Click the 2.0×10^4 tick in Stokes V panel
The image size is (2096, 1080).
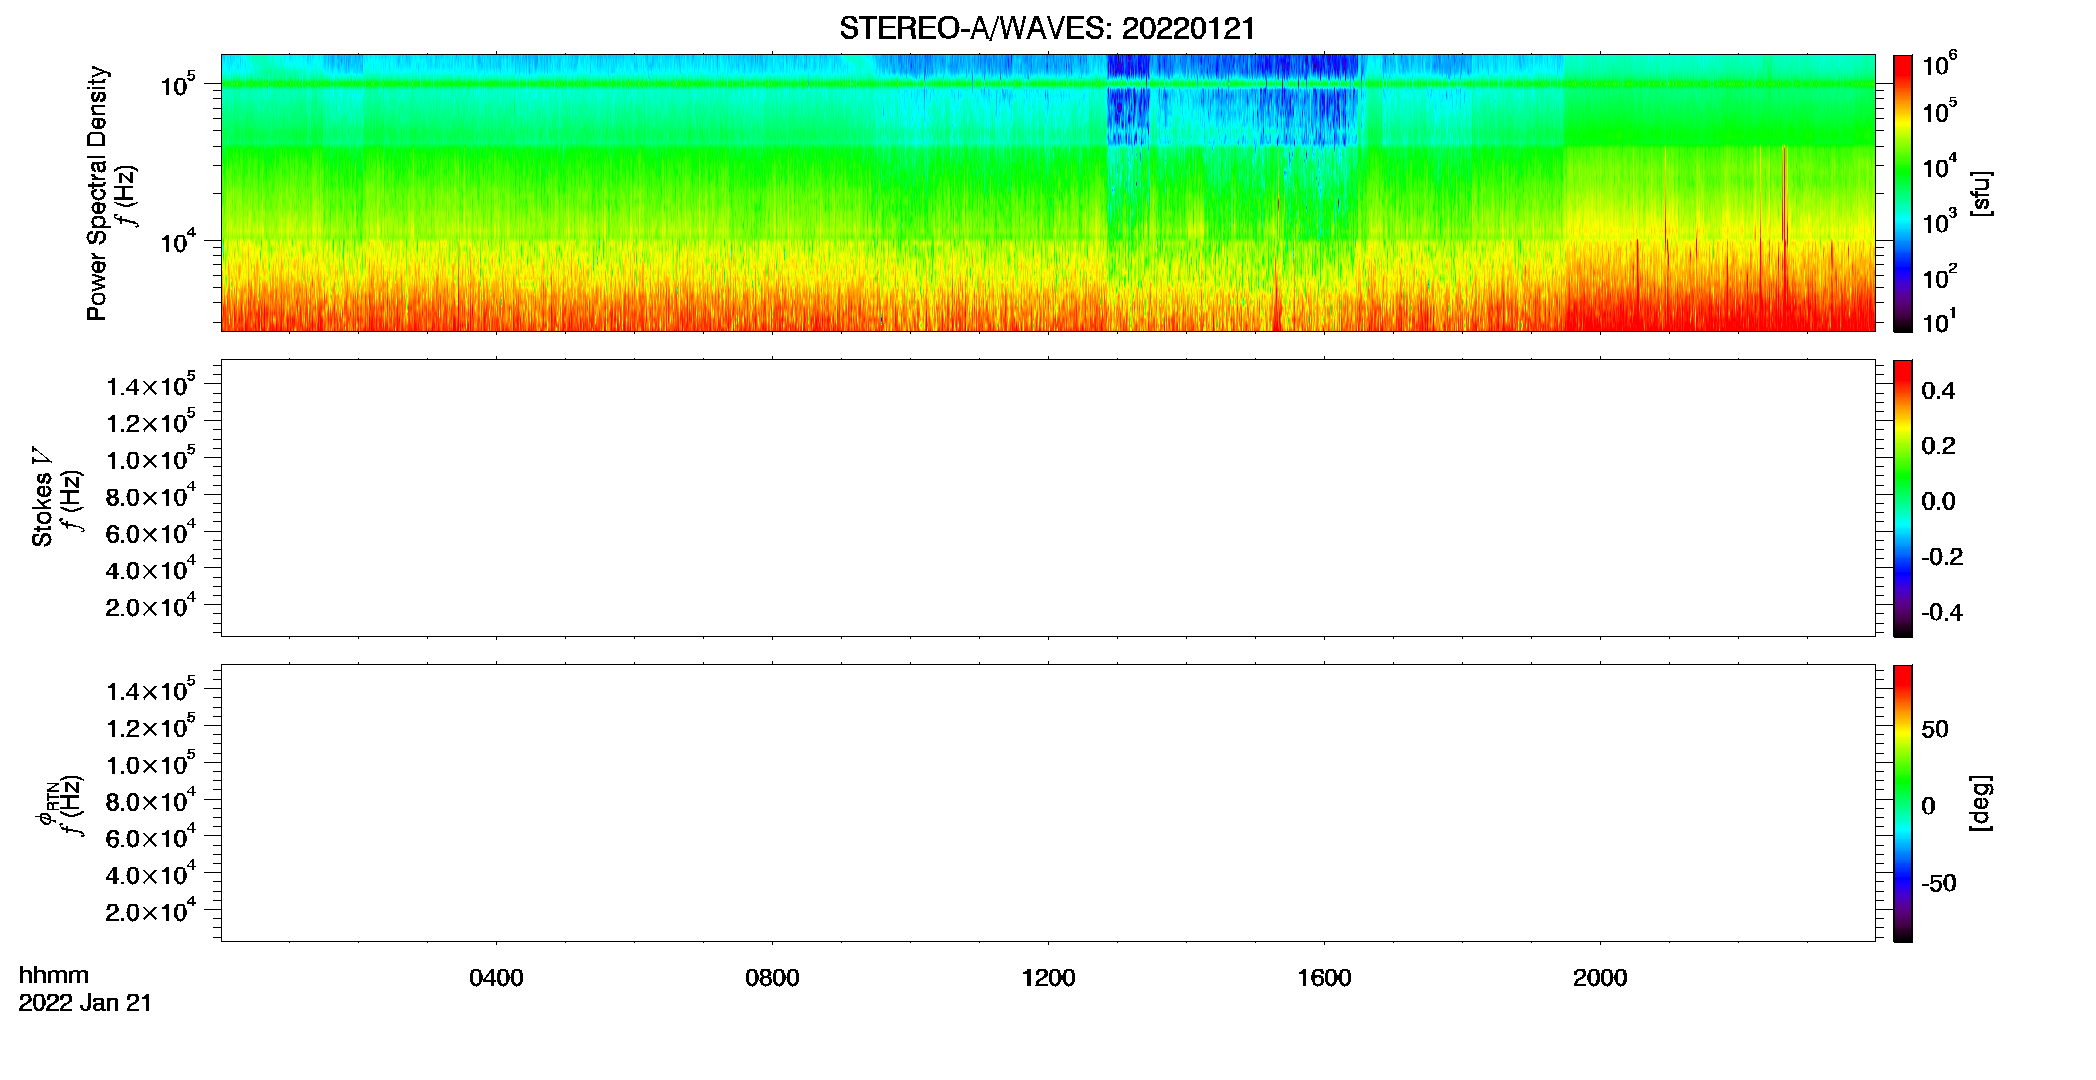151,606
